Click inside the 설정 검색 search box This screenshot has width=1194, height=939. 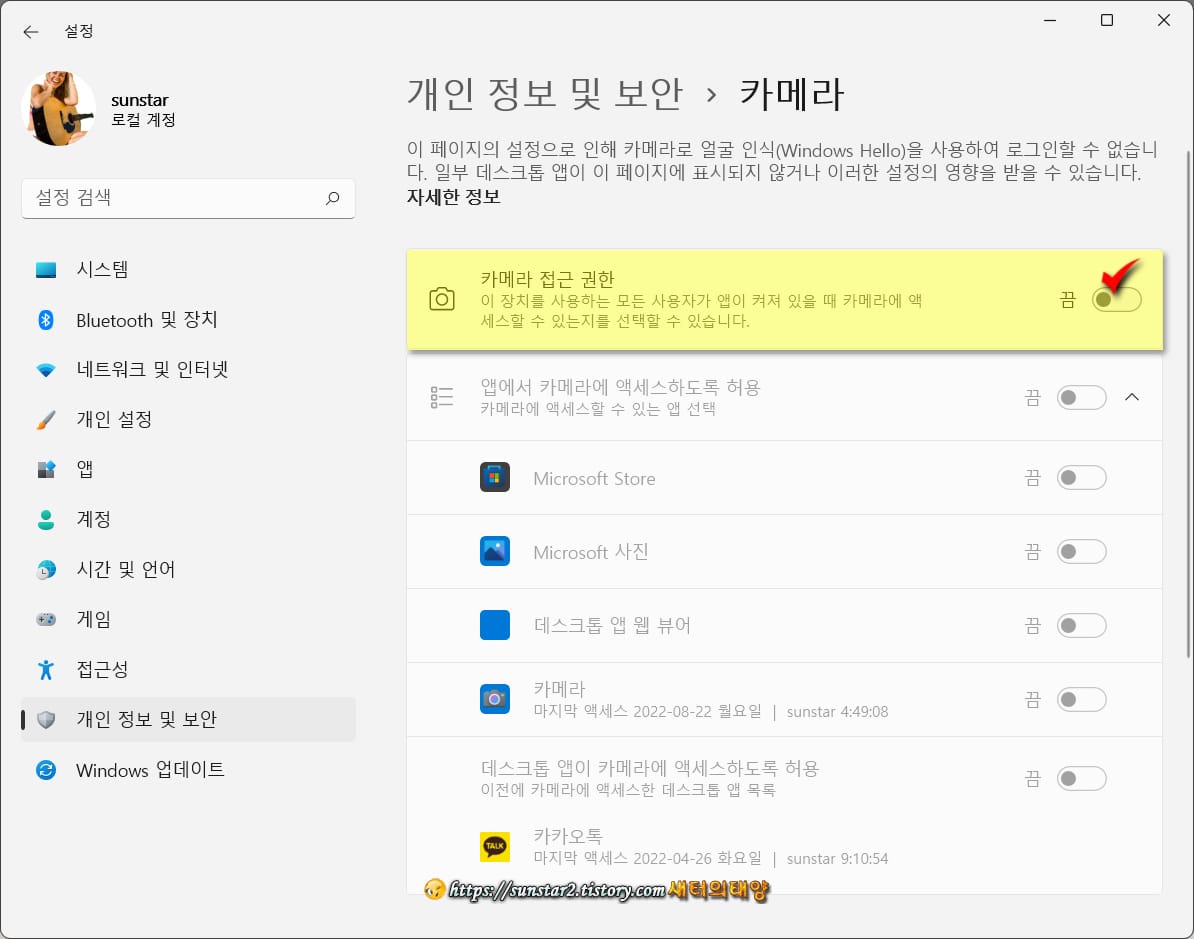[x=188, y=199]
